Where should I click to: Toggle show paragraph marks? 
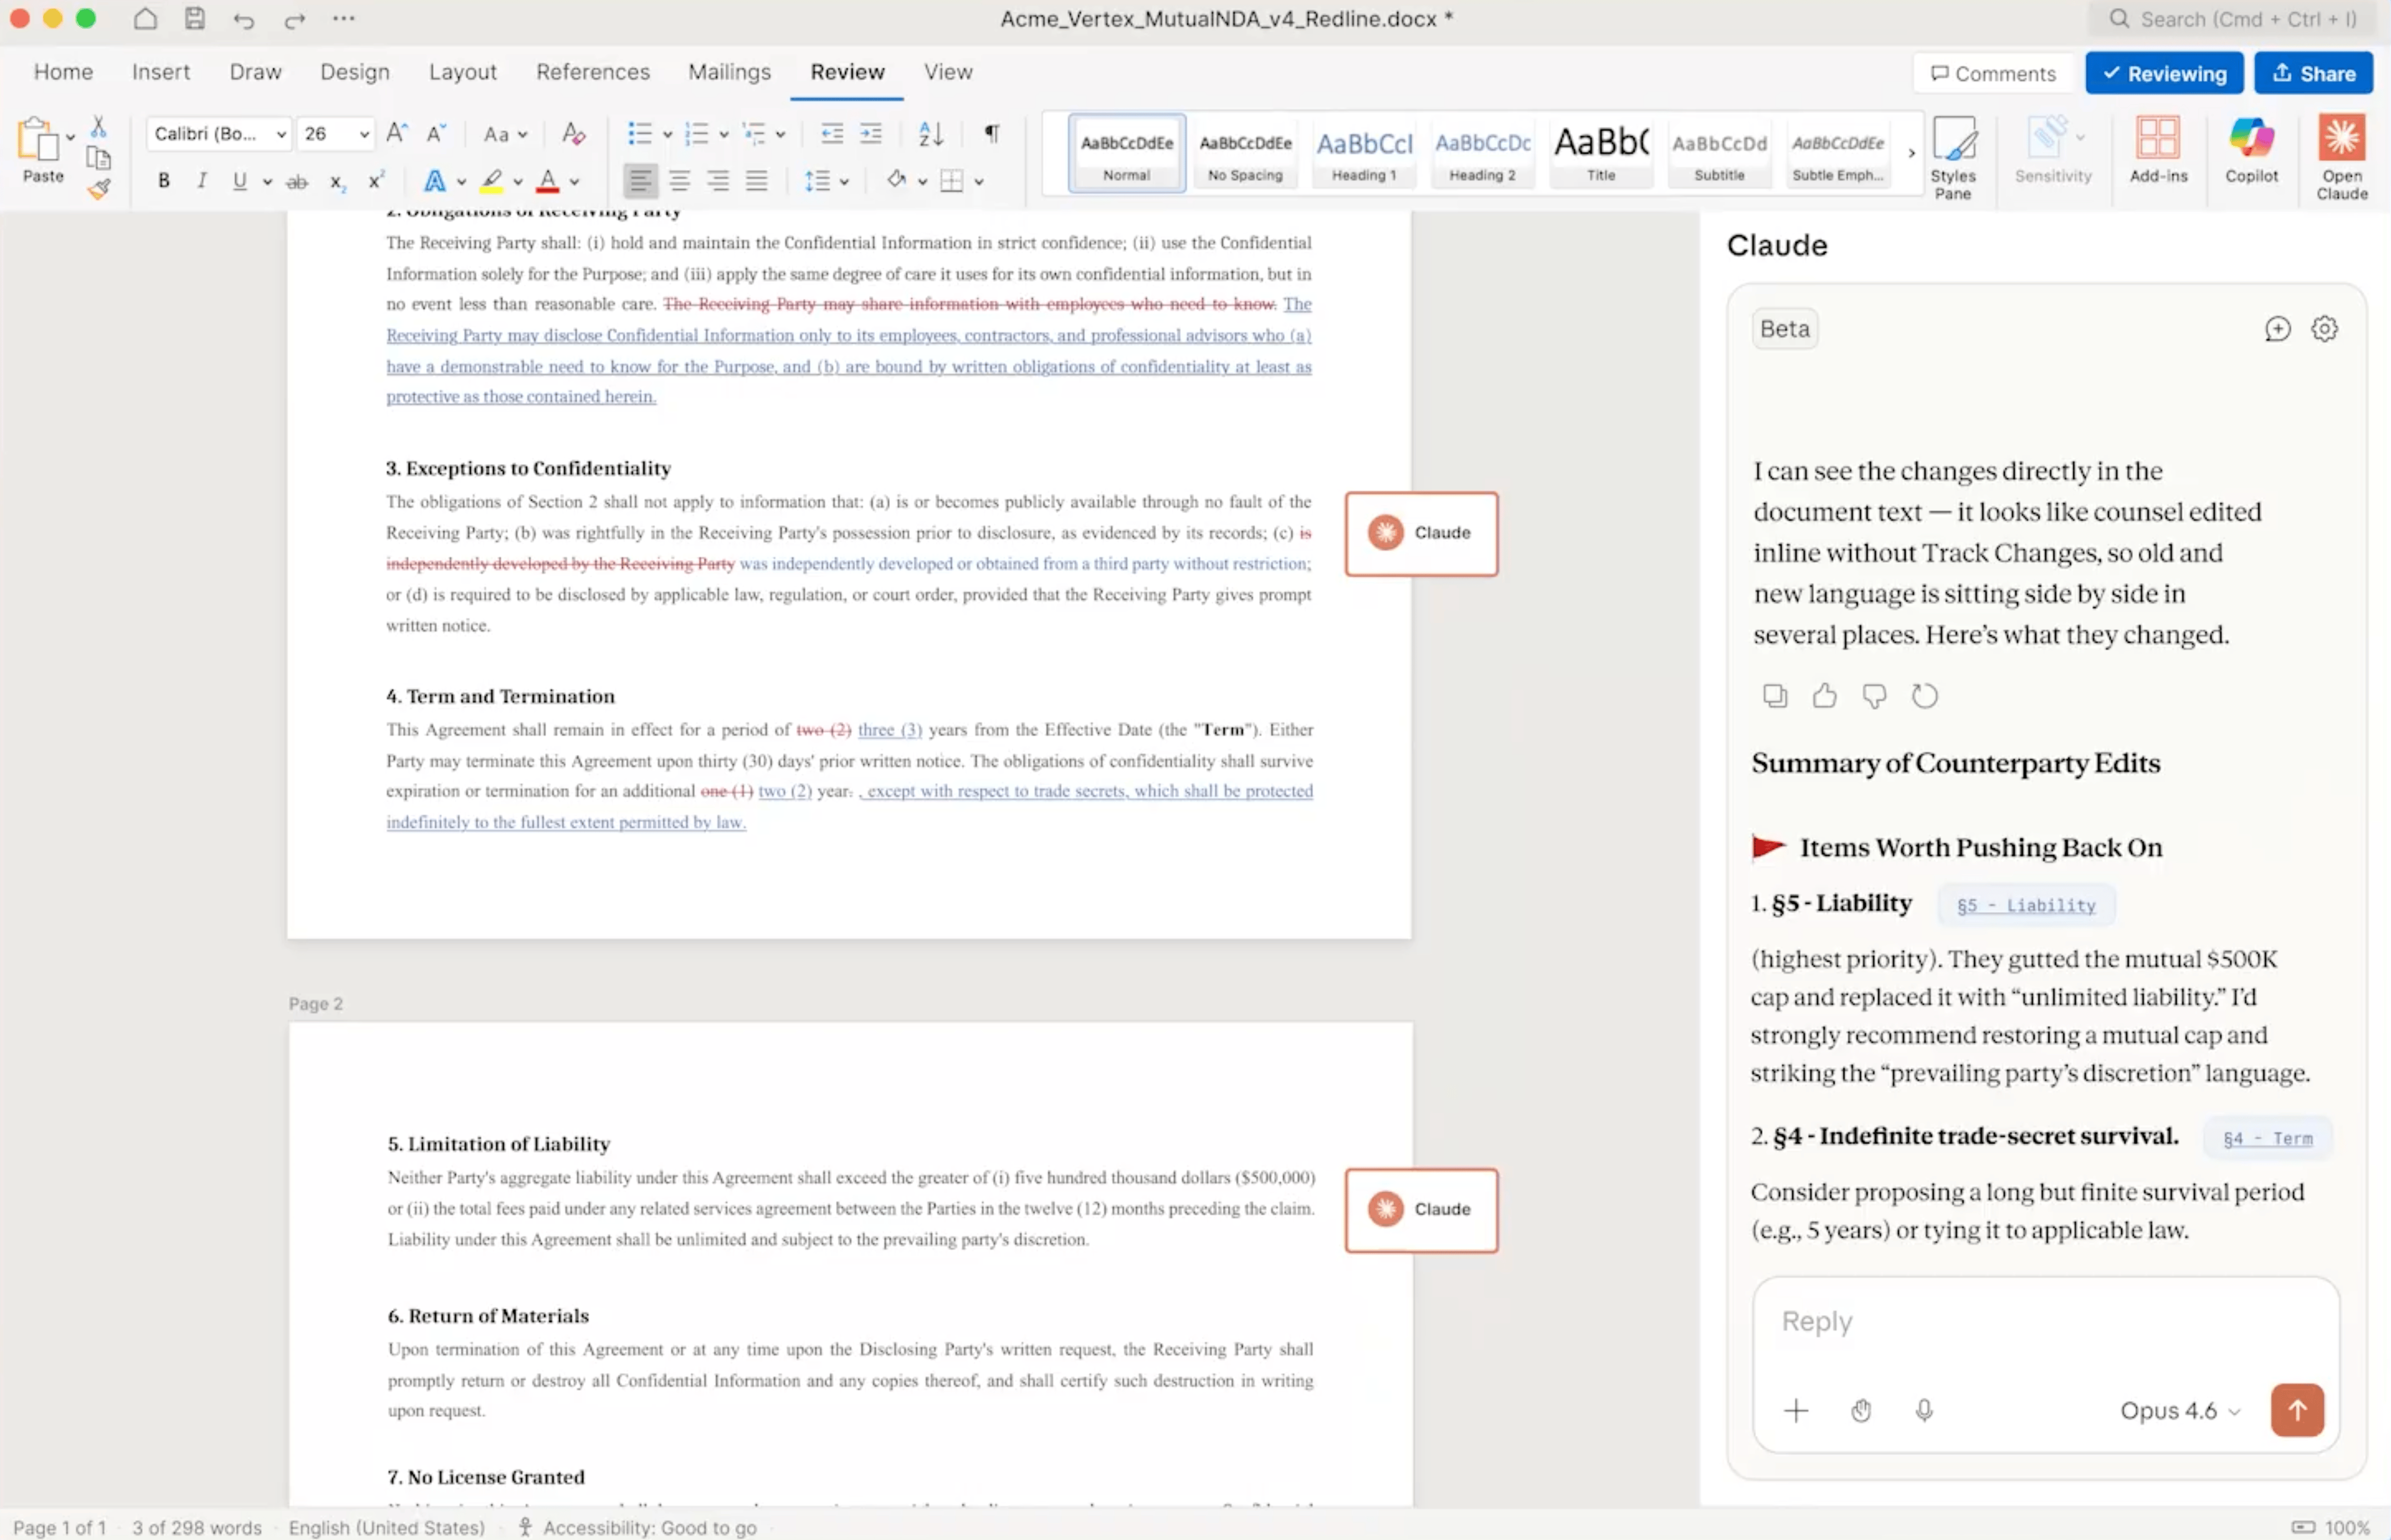pos(991,133)
